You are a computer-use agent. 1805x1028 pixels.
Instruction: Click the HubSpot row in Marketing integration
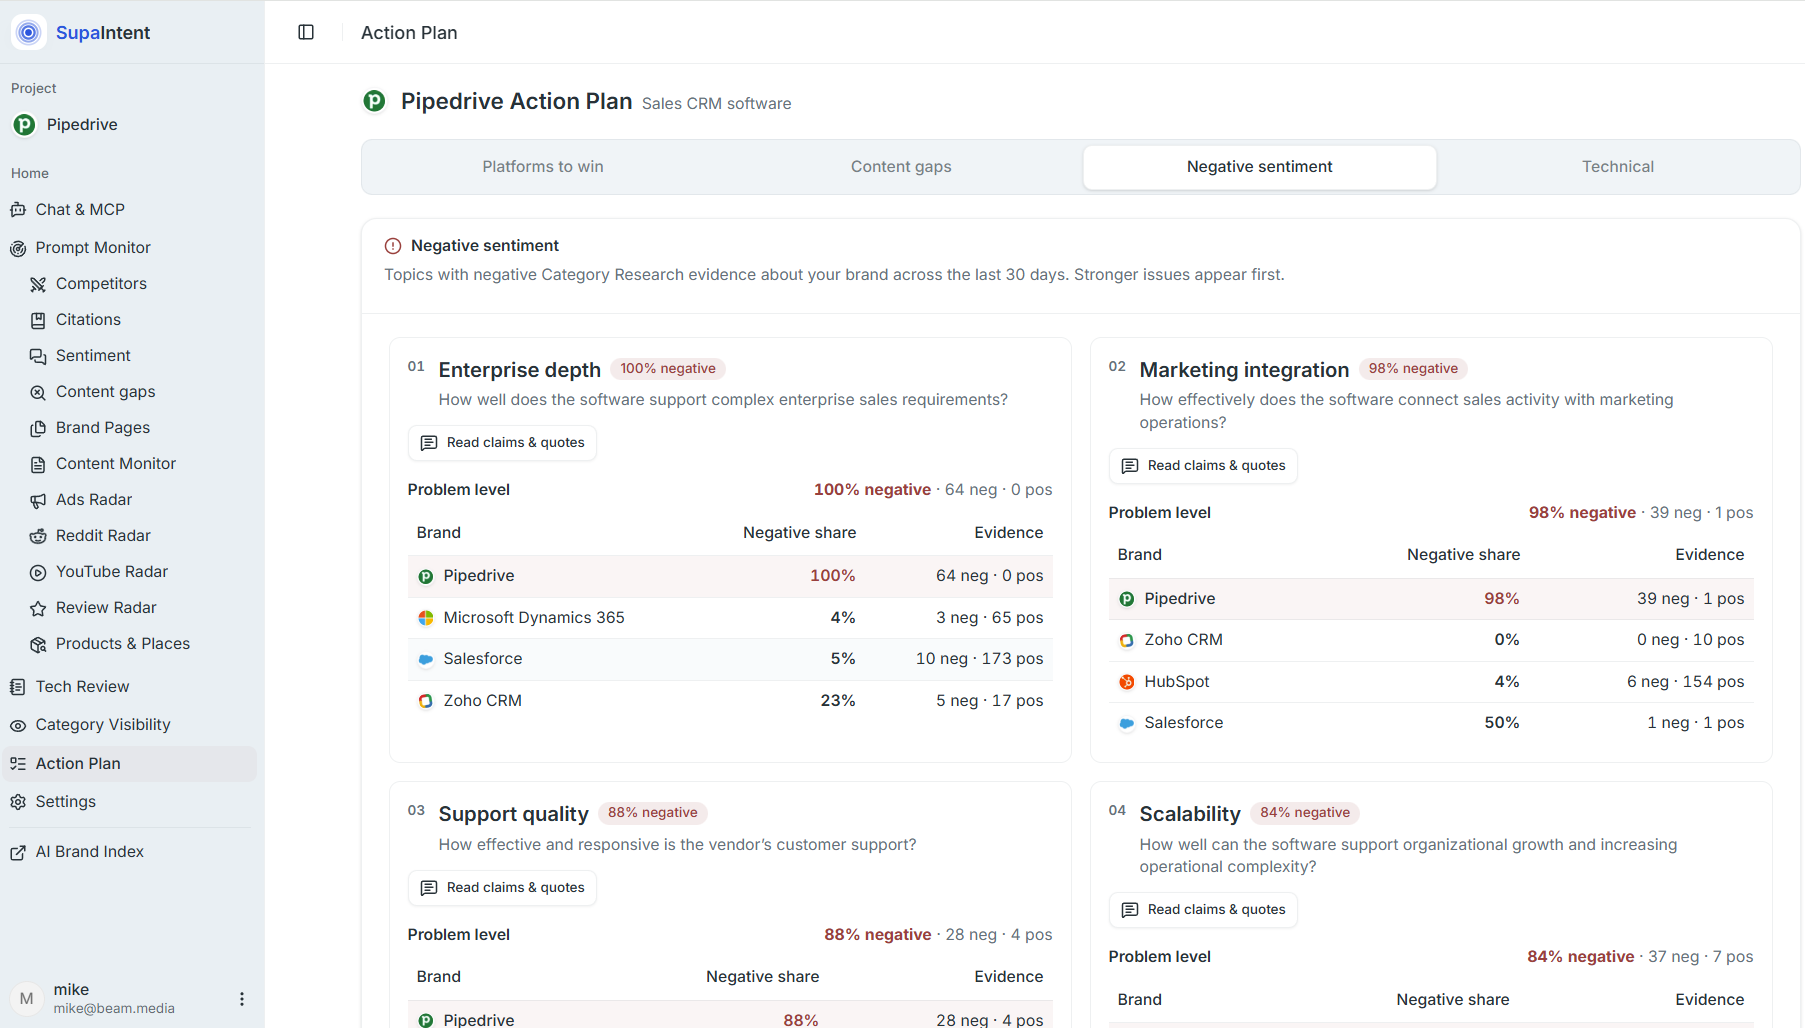pos(1431,682)
